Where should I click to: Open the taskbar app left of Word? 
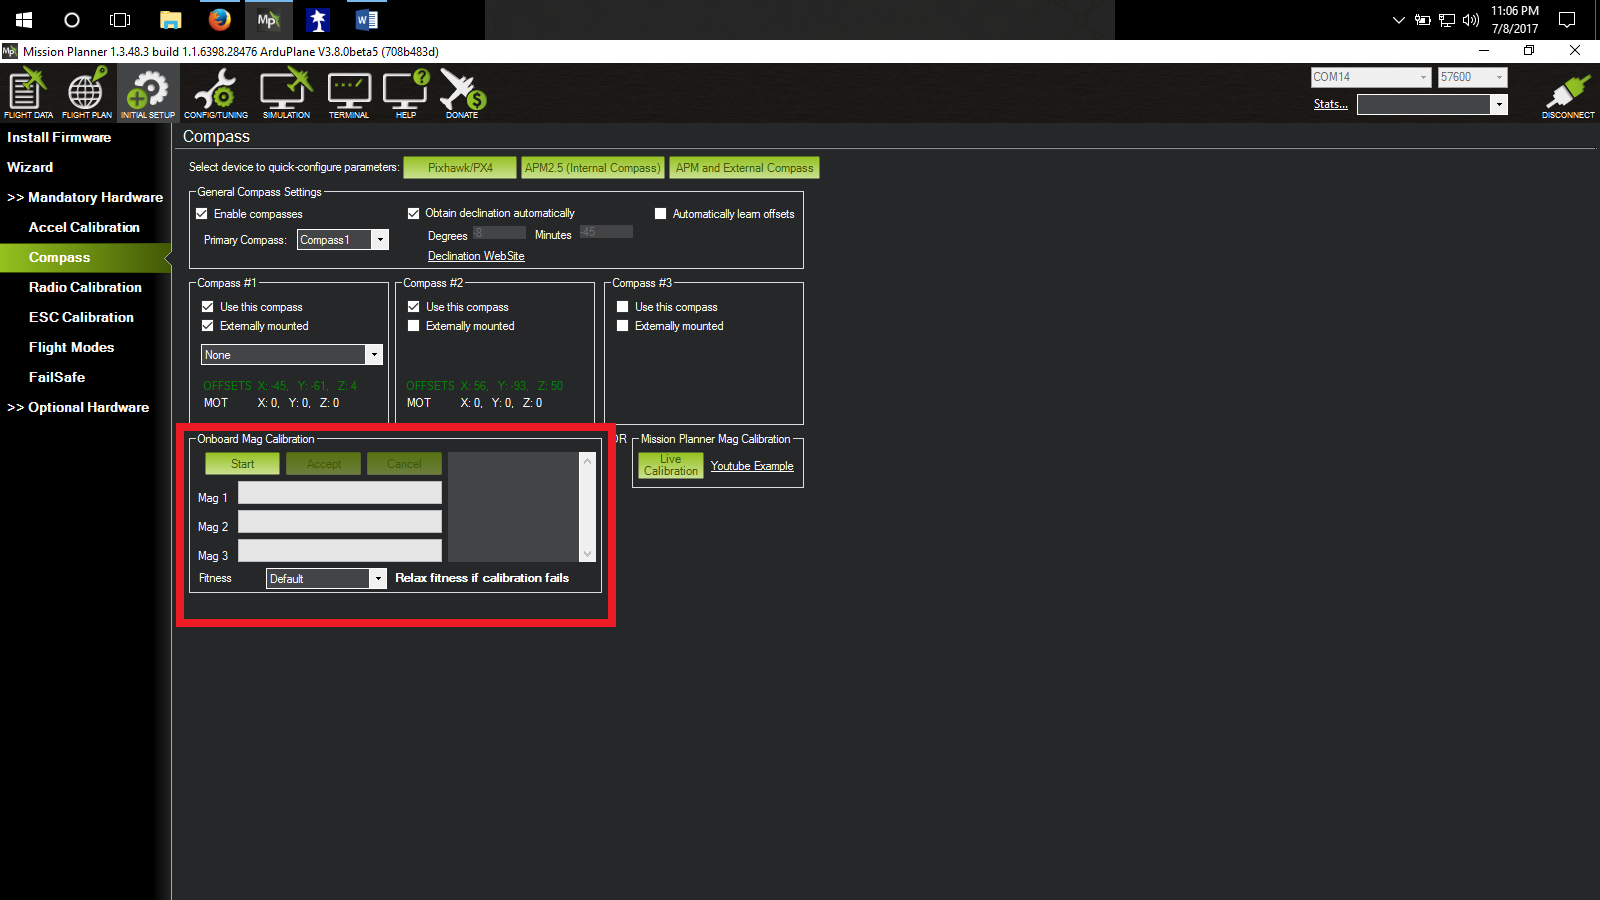[x=318, y=20]
